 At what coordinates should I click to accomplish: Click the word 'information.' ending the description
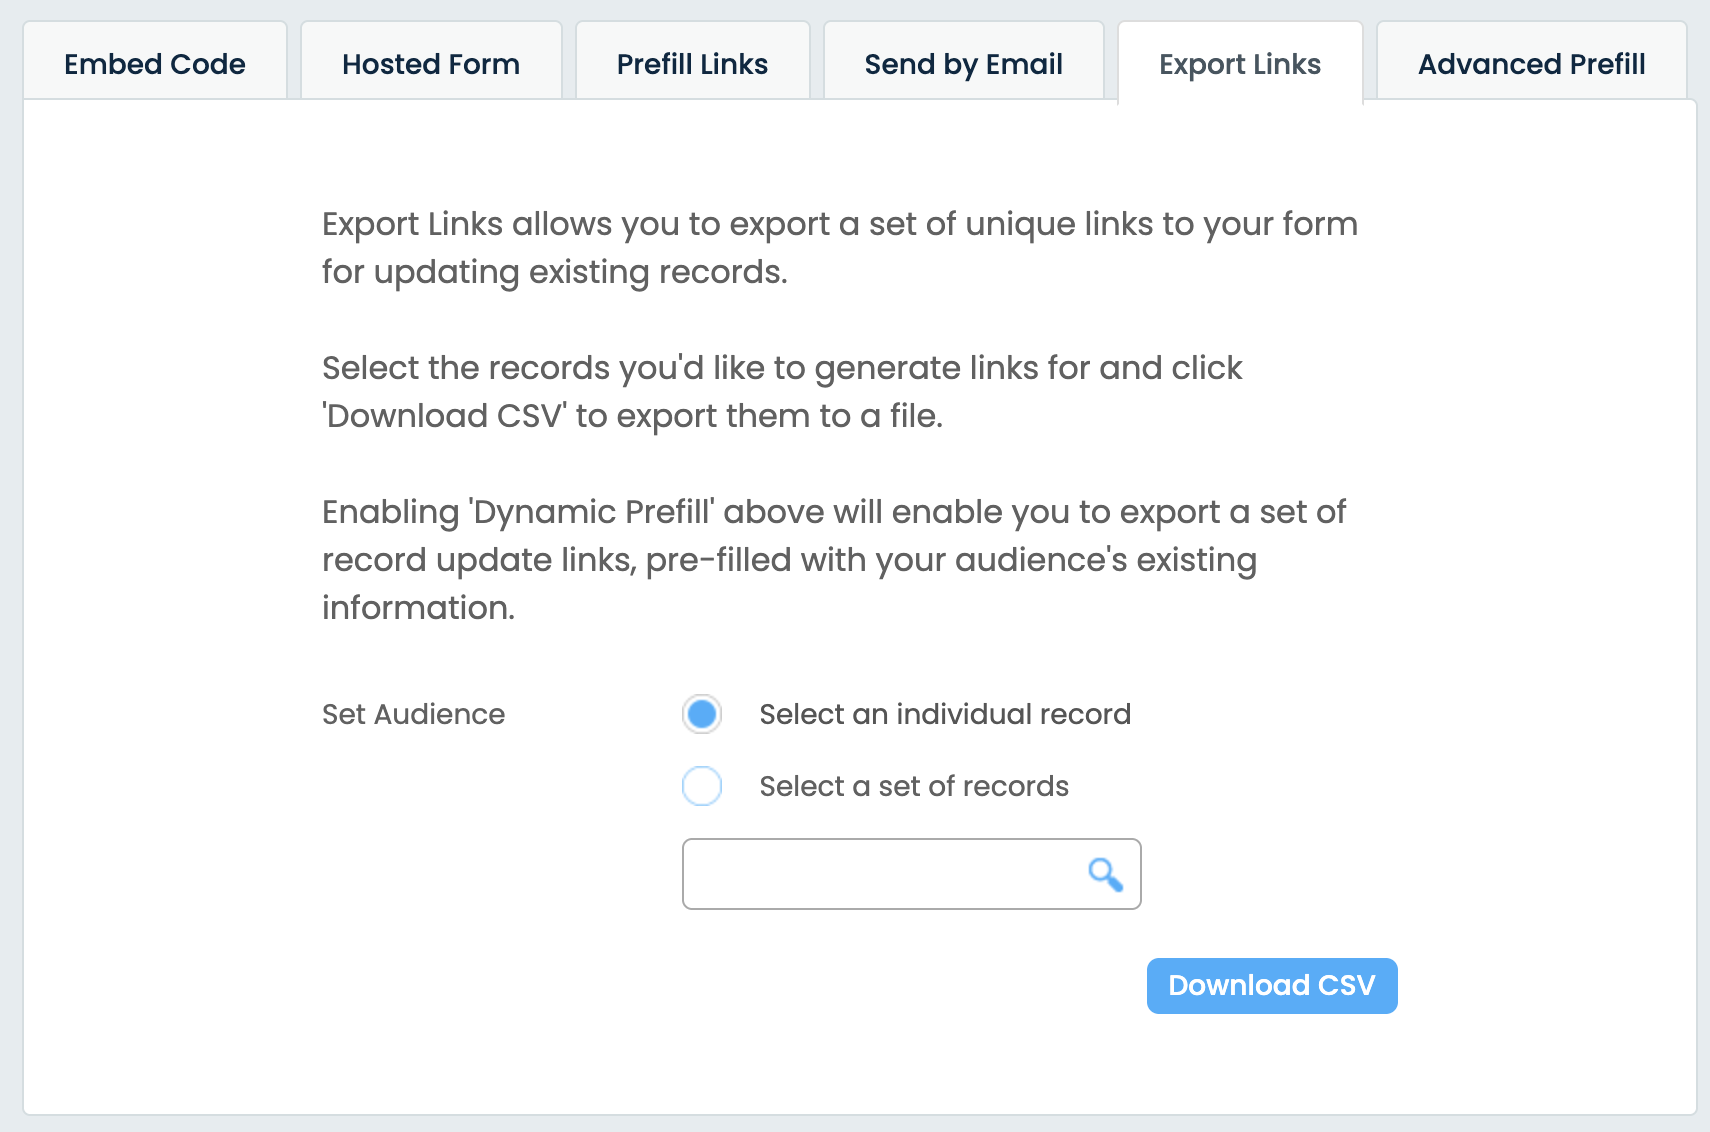(418, 608)
